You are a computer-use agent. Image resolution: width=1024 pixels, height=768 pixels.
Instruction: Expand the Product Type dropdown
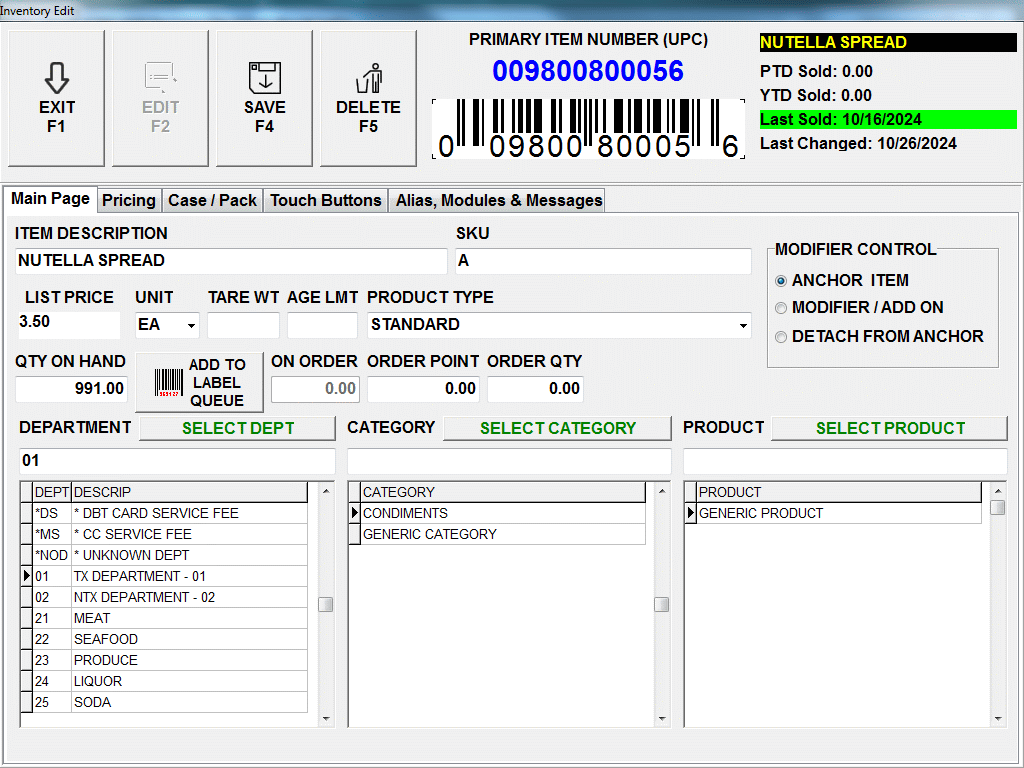(x=743, y=326)
